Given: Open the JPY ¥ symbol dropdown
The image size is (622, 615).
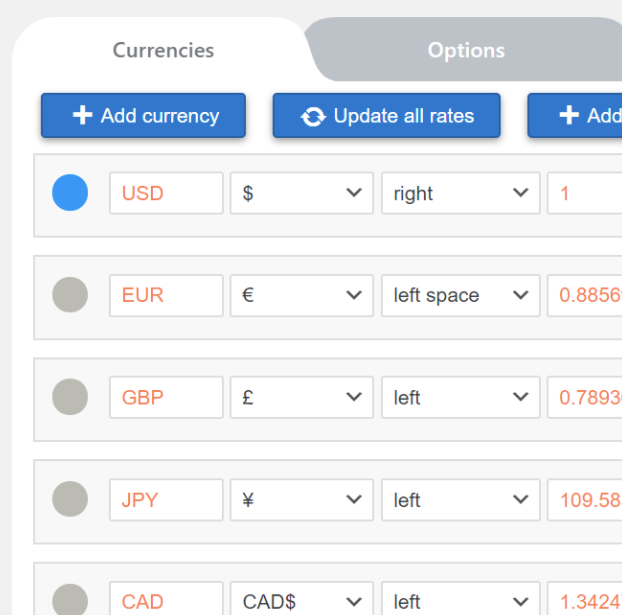Looking at the screenshot, I should click(302, 499).
